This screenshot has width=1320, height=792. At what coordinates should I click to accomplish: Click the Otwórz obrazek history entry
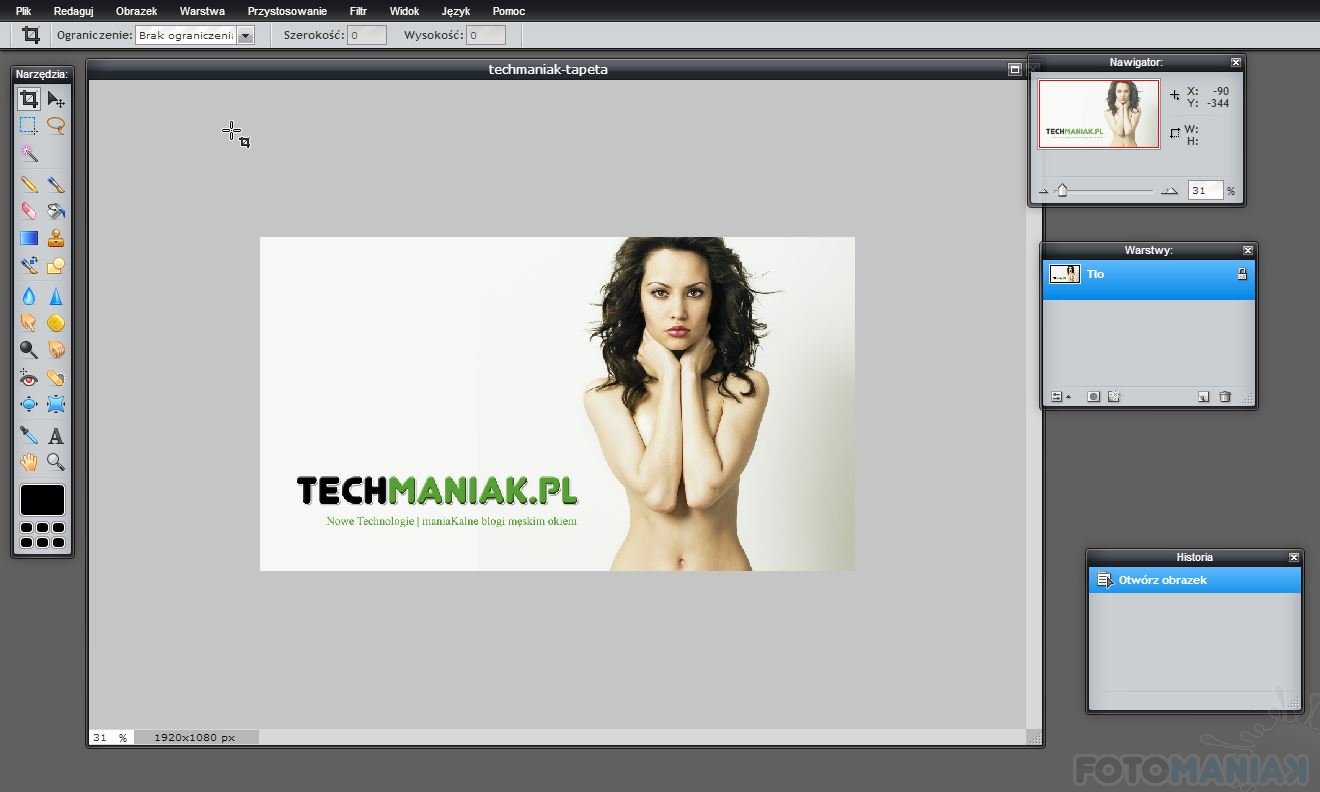click(1162, 580)
